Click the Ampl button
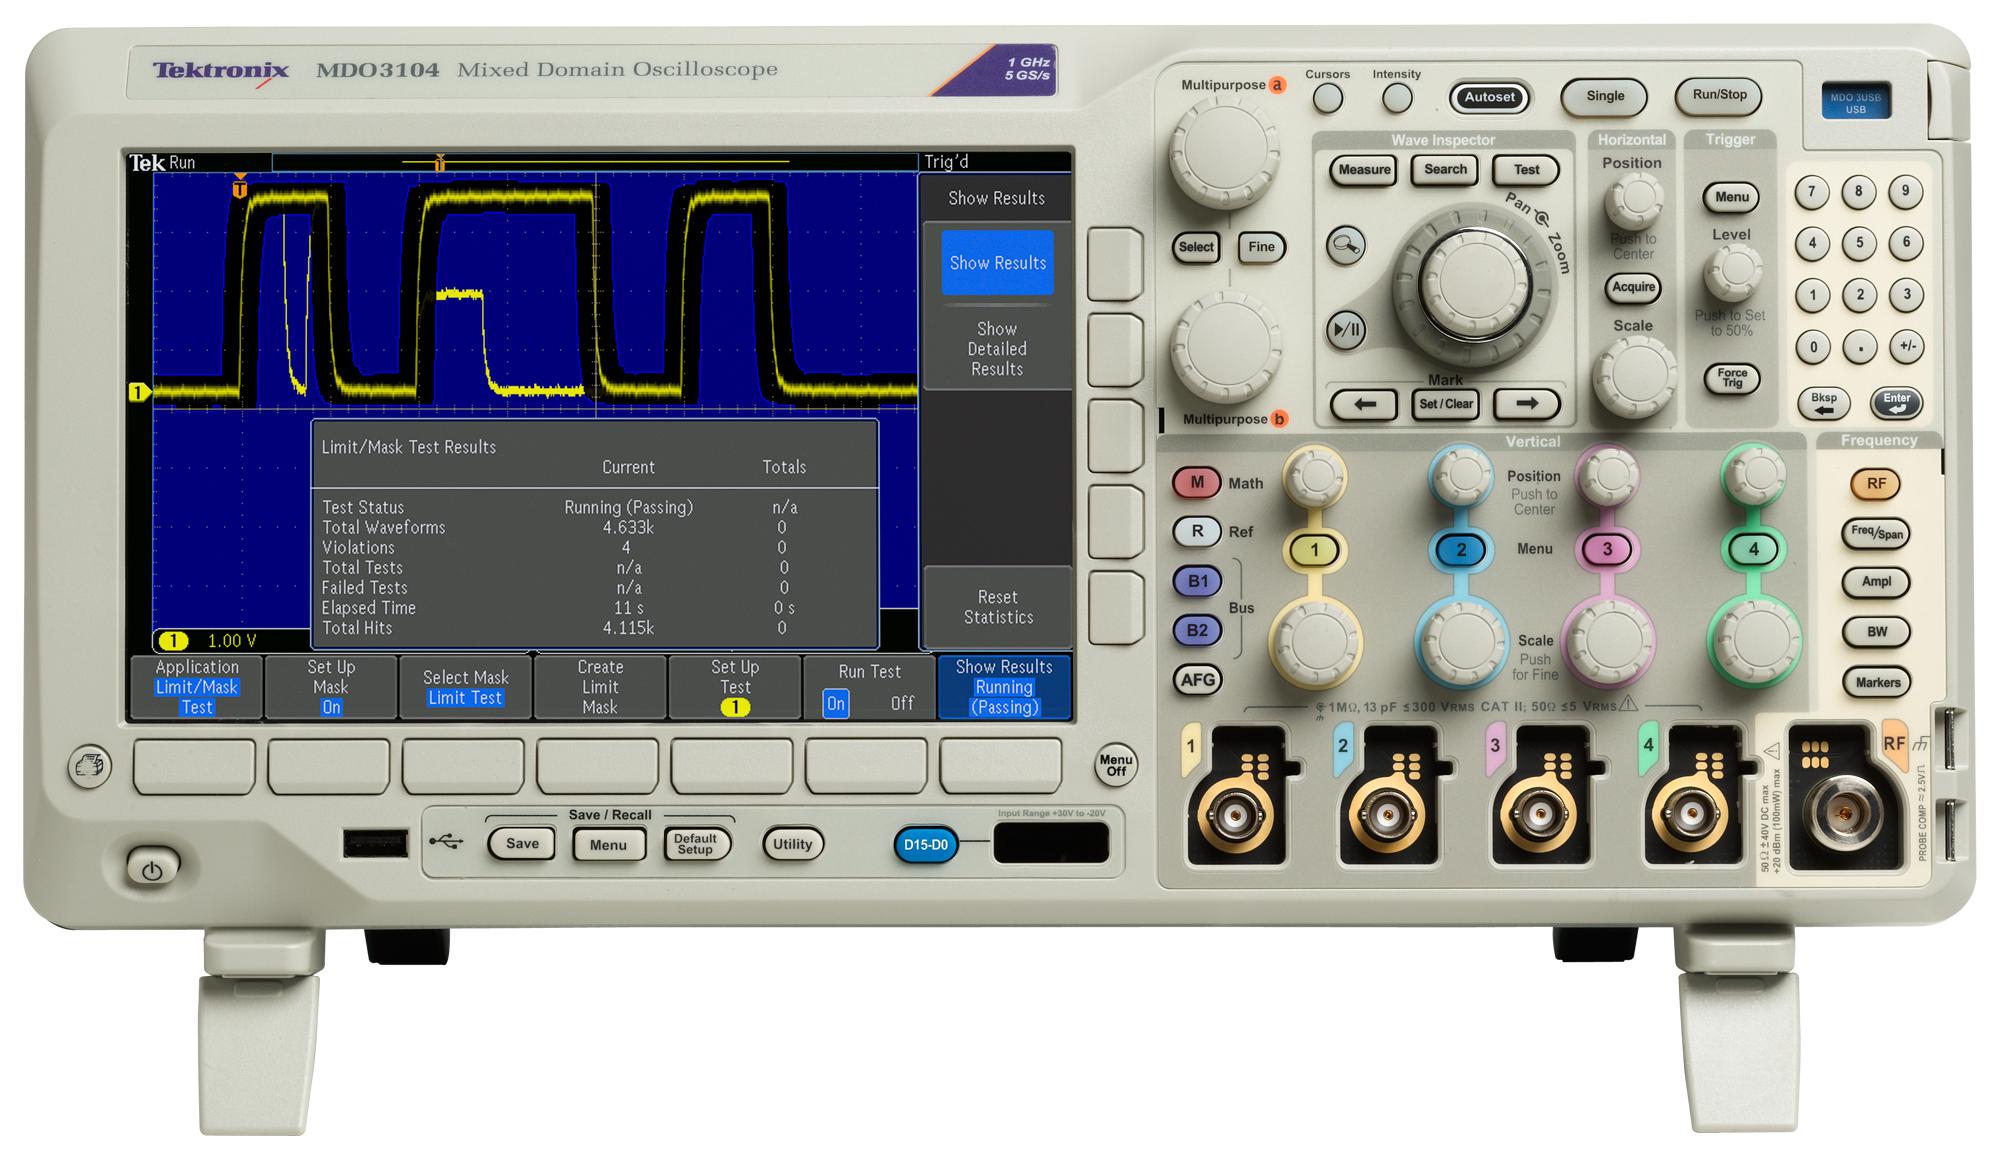2000x1159 pixels. coord(1876,582)
